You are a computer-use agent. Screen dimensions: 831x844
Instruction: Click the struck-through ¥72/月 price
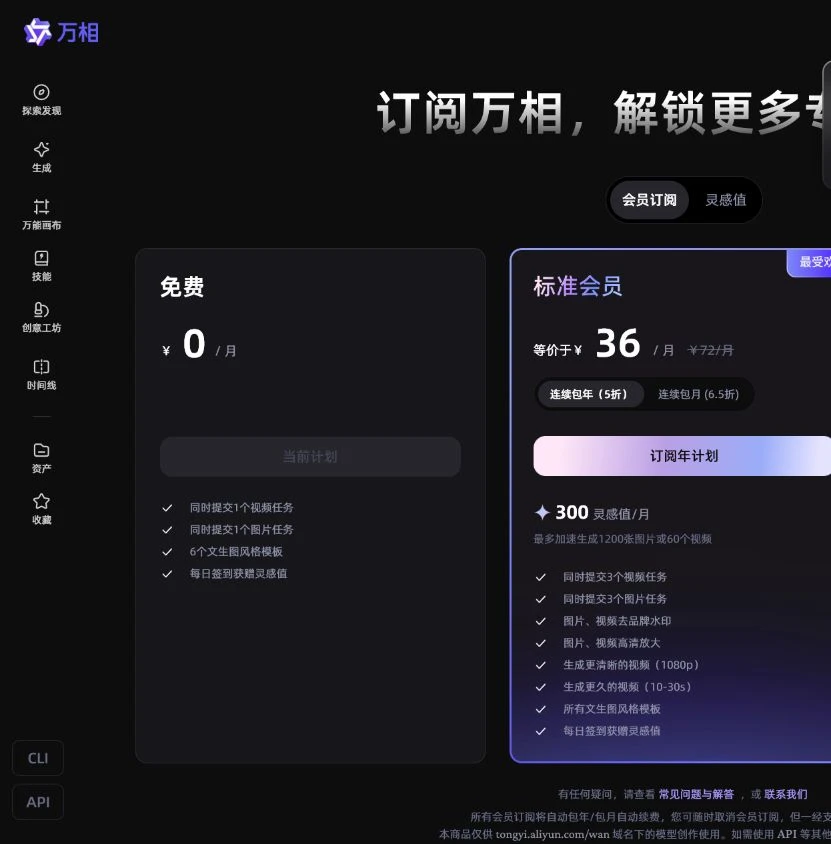pyautogui.click(x=710, y=350)
